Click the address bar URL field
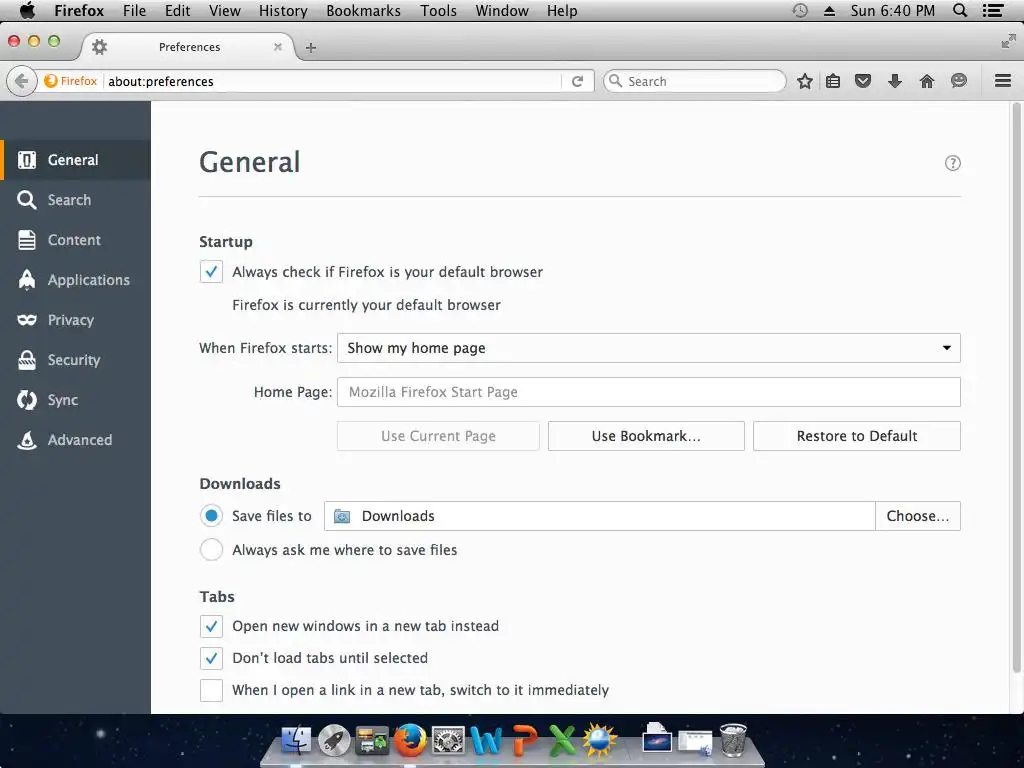The image size is (1024, 768). pos(332,81)
